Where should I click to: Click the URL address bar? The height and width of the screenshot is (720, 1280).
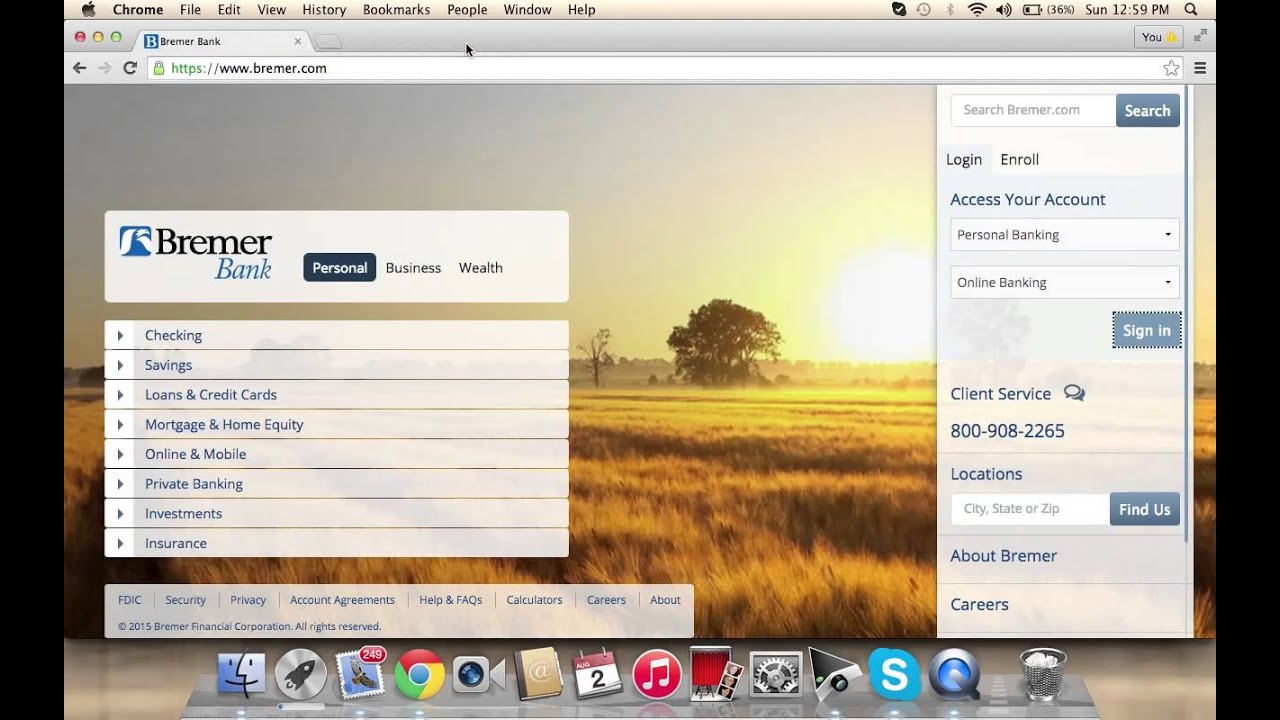coord(665,68)
